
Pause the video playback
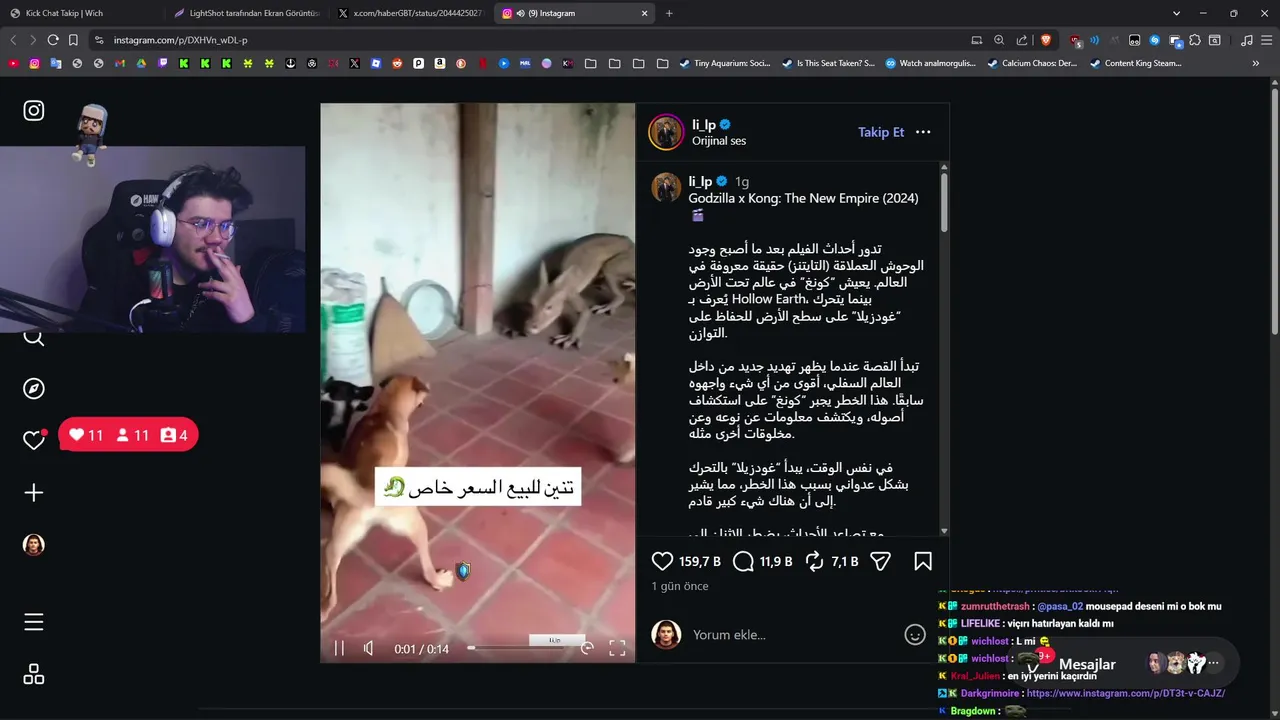pyautogui.click(x=339, y=648)
